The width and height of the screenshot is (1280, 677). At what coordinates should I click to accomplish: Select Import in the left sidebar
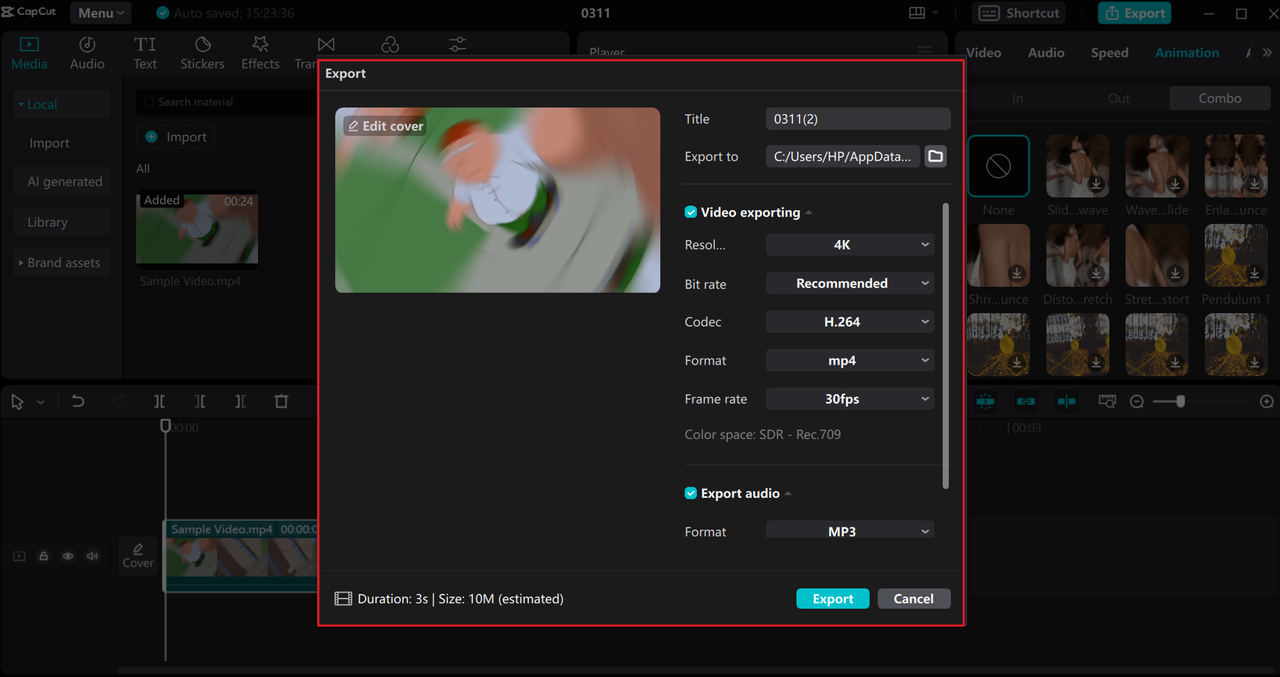coord(49,143)
